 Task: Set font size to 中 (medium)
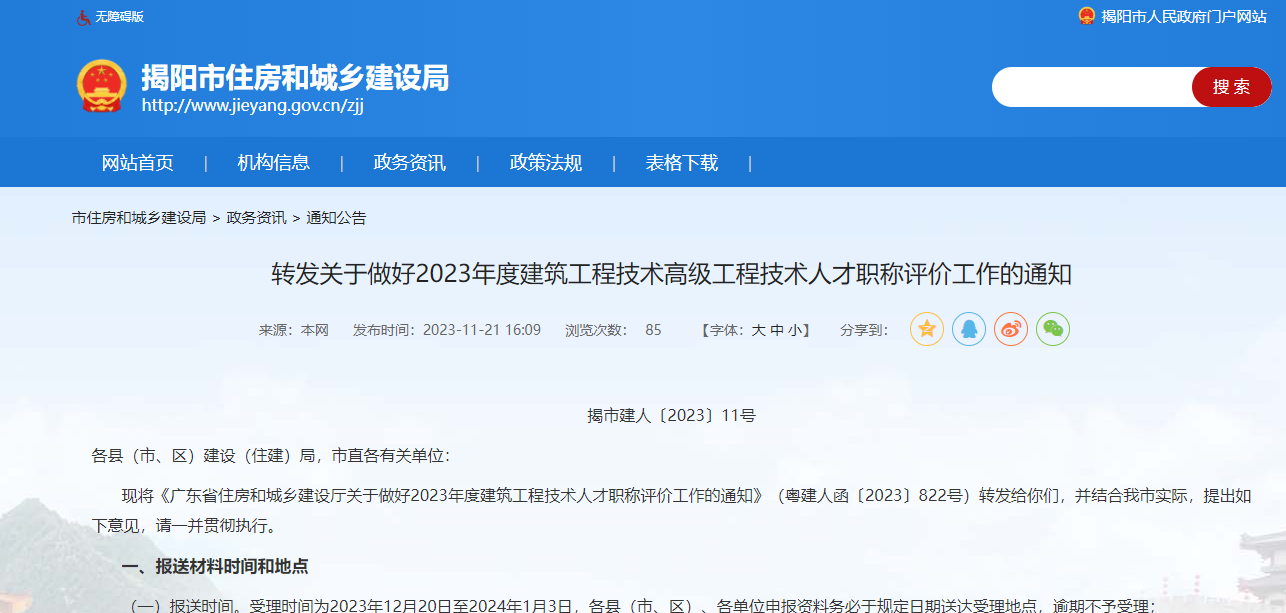776,330
